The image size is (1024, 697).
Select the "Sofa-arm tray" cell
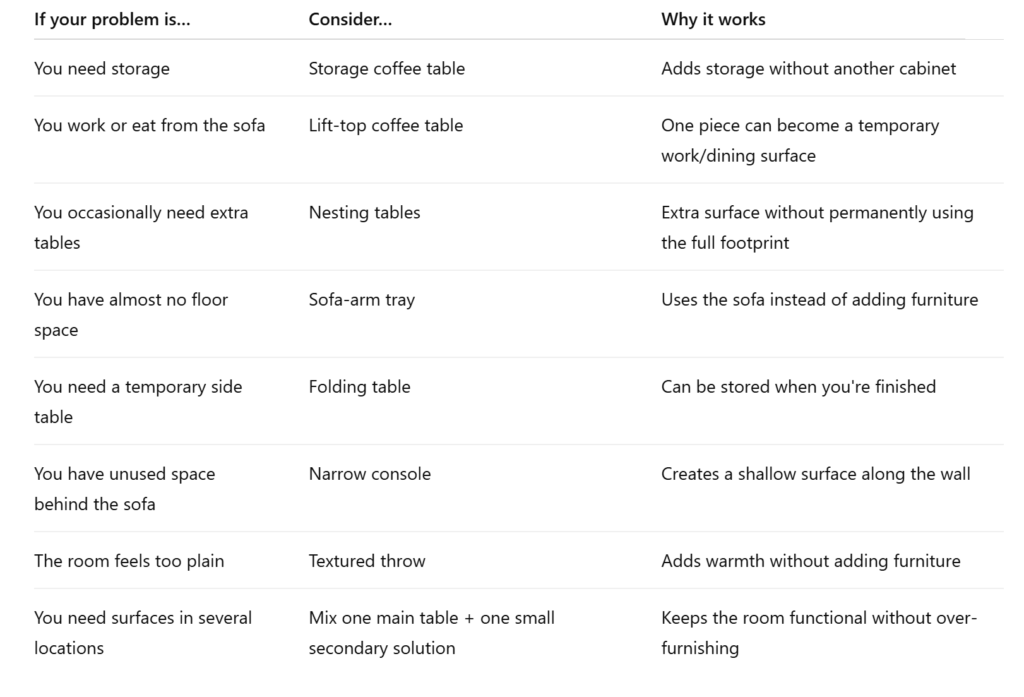coord(362,300)
